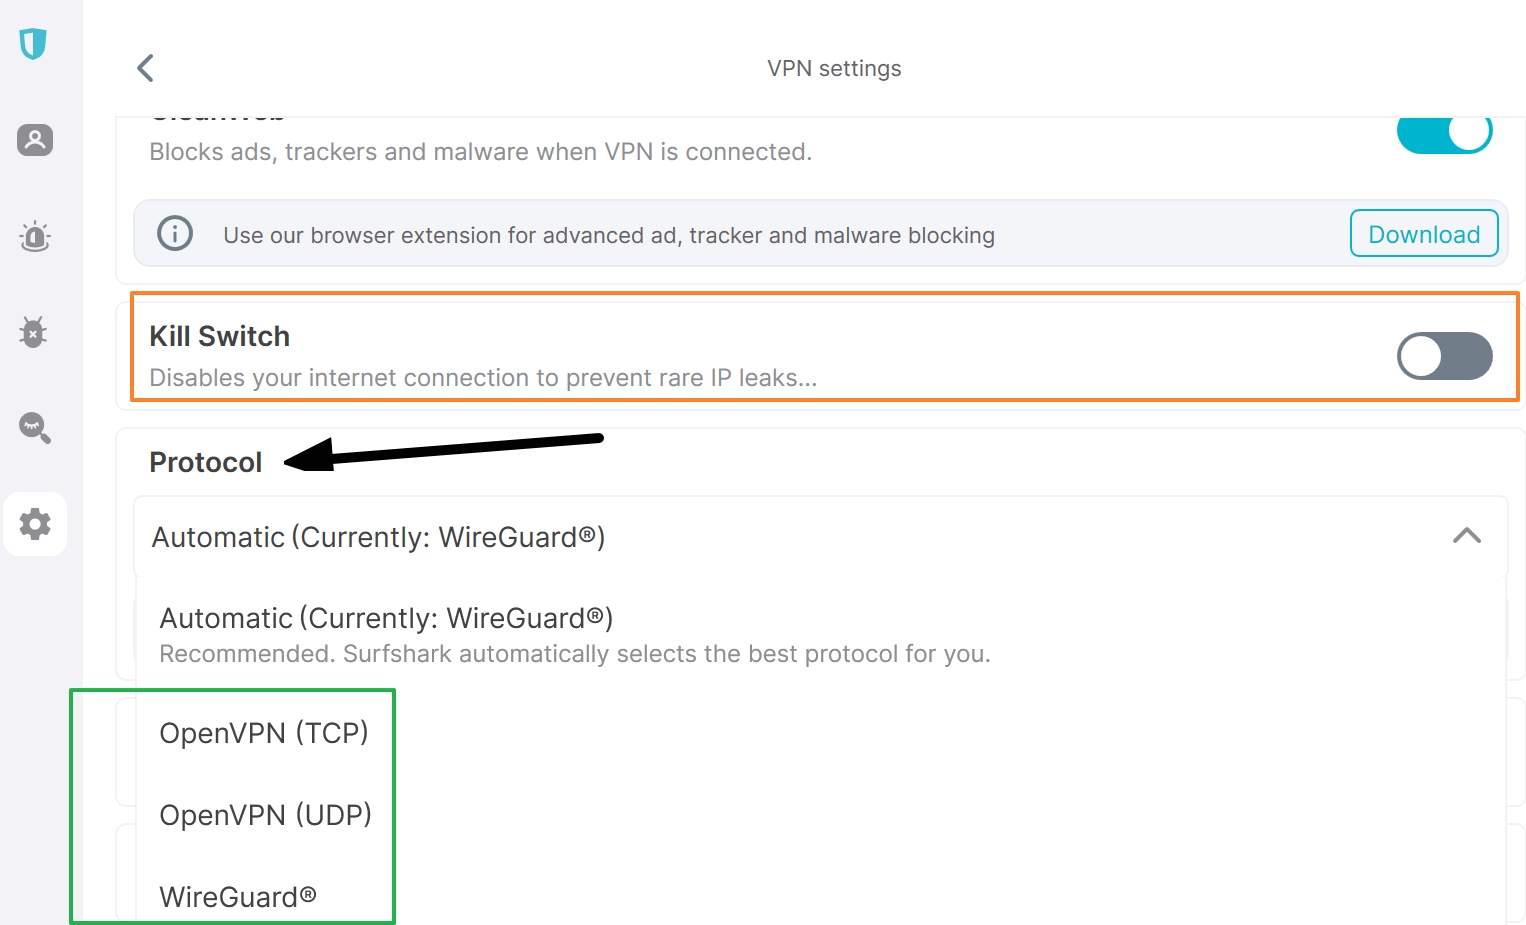This screenshot has width=1526, height=925.
Task: Open the Settings gear icon
Action: coord(35,524)
